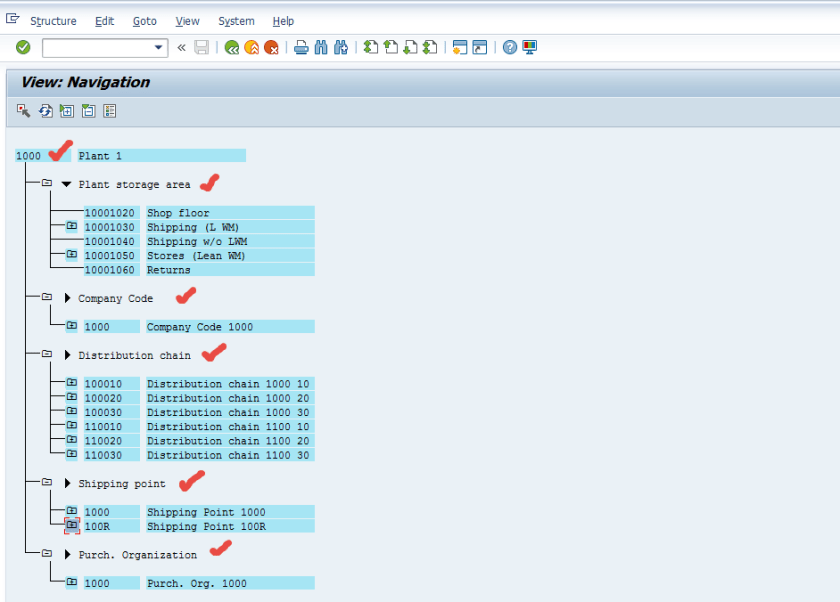Select Shipping Point 1000 row

[199, 512]
